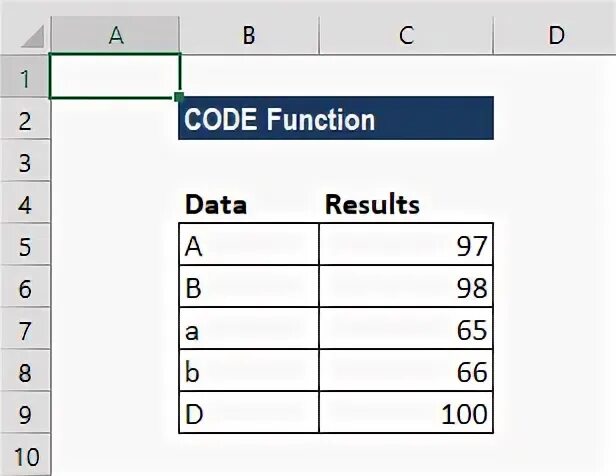
Task: Click the Results header cell
Action: 406,203
